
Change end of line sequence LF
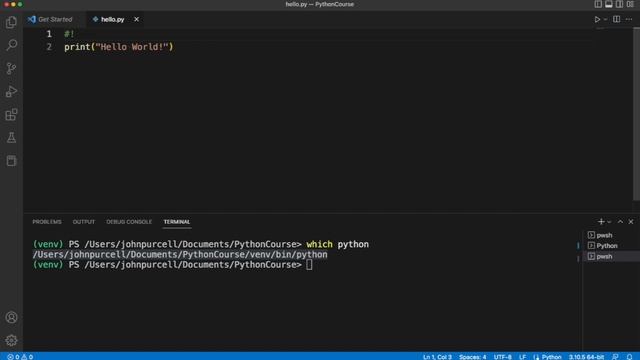pos(522,357)
